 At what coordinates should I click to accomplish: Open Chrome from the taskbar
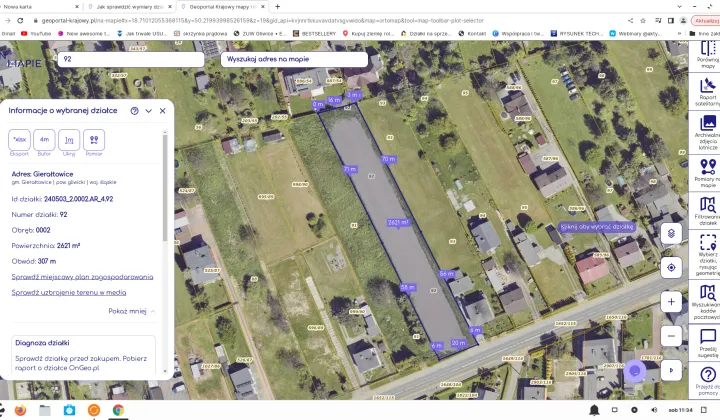click(x=118, y=410)
